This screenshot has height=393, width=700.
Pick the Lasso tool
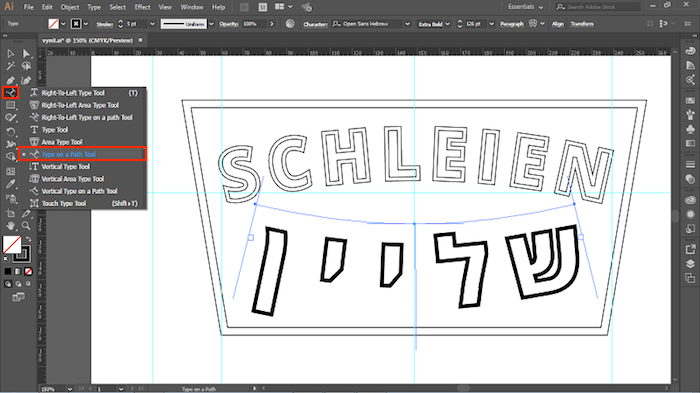point(26,67)
